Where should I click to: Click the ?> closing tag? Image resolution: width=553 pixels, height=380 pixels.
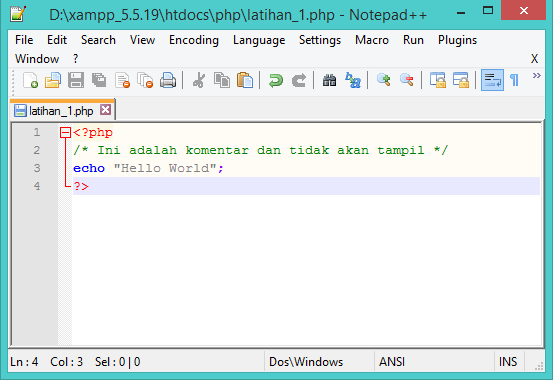click(x=81, y=186)
